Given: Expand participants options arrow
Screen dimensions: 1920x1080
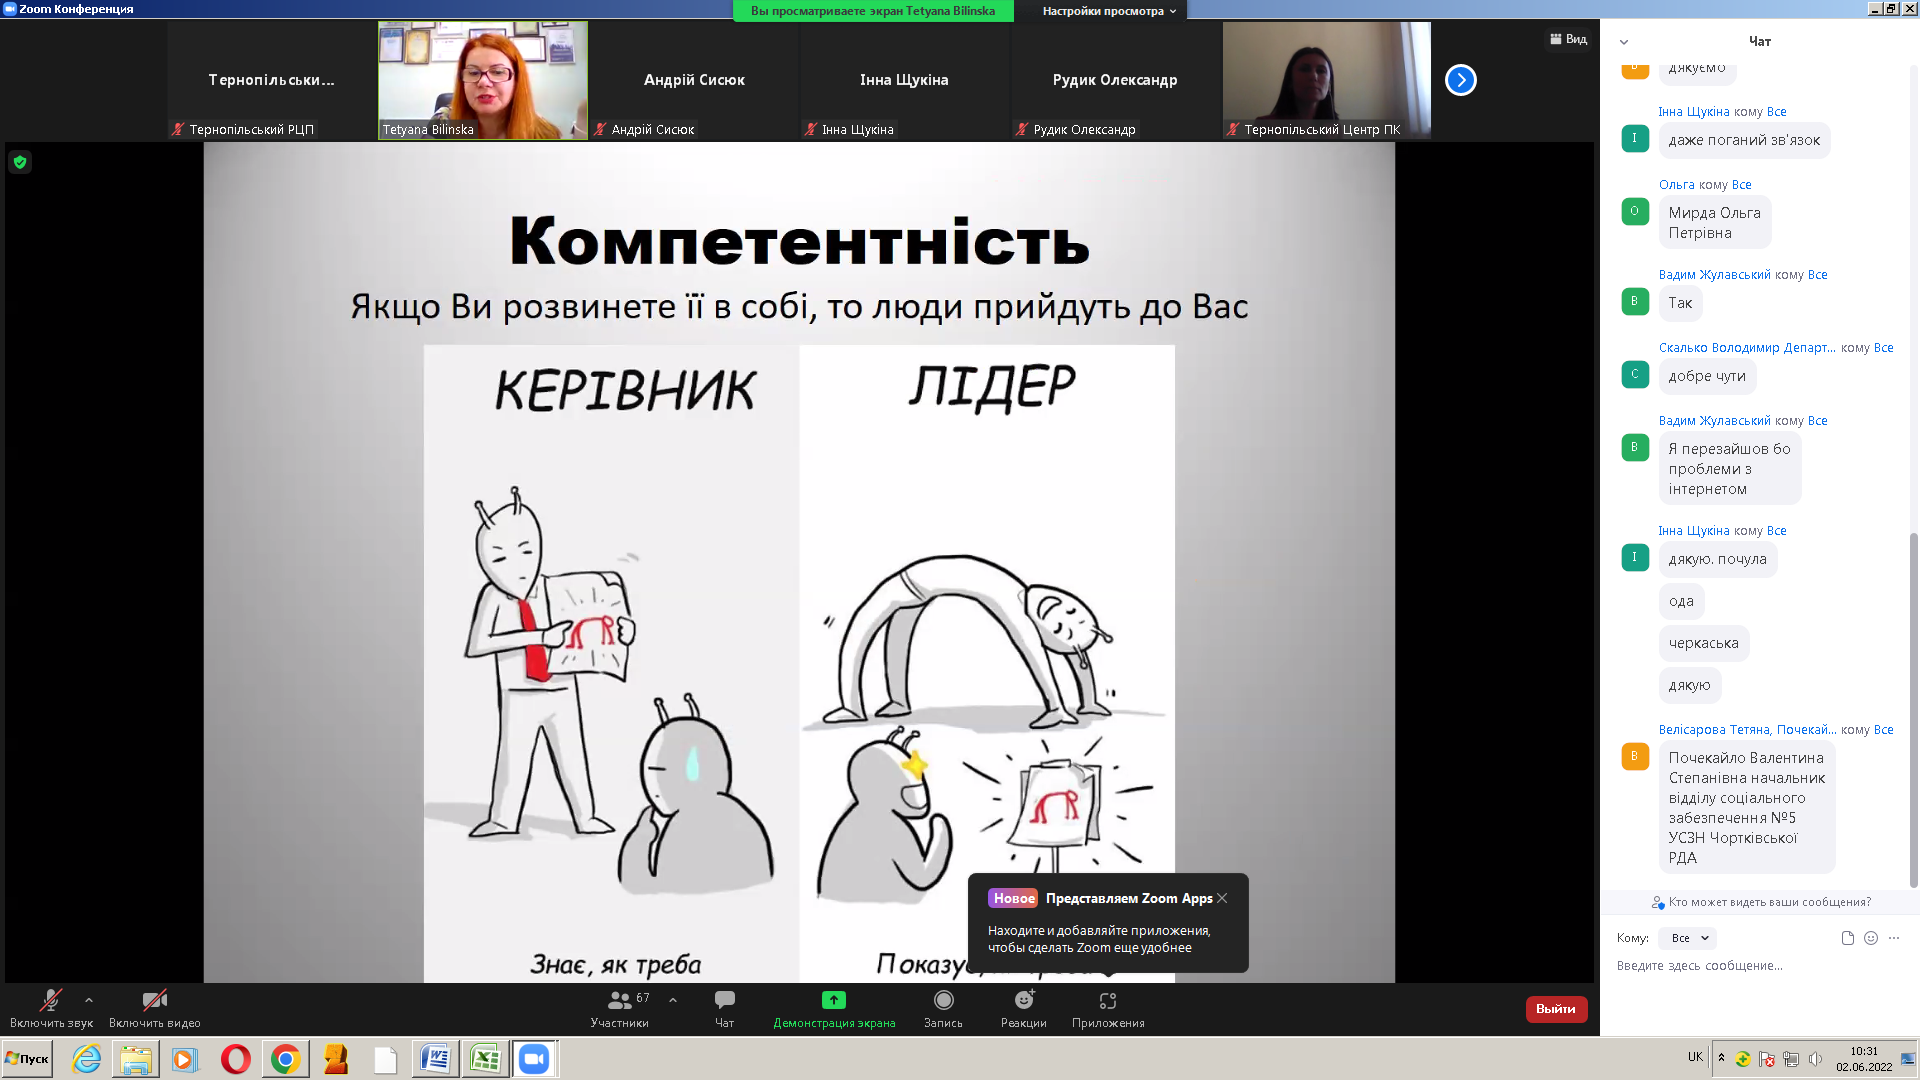Looking at the screenshot, I should coord(673,999).
